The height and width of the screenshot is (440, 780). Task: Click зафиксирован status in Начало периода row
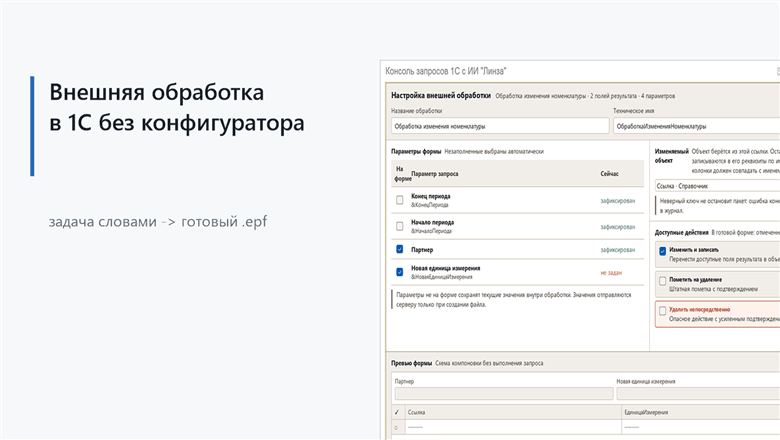pyautogui.click(x=617, y=227)
